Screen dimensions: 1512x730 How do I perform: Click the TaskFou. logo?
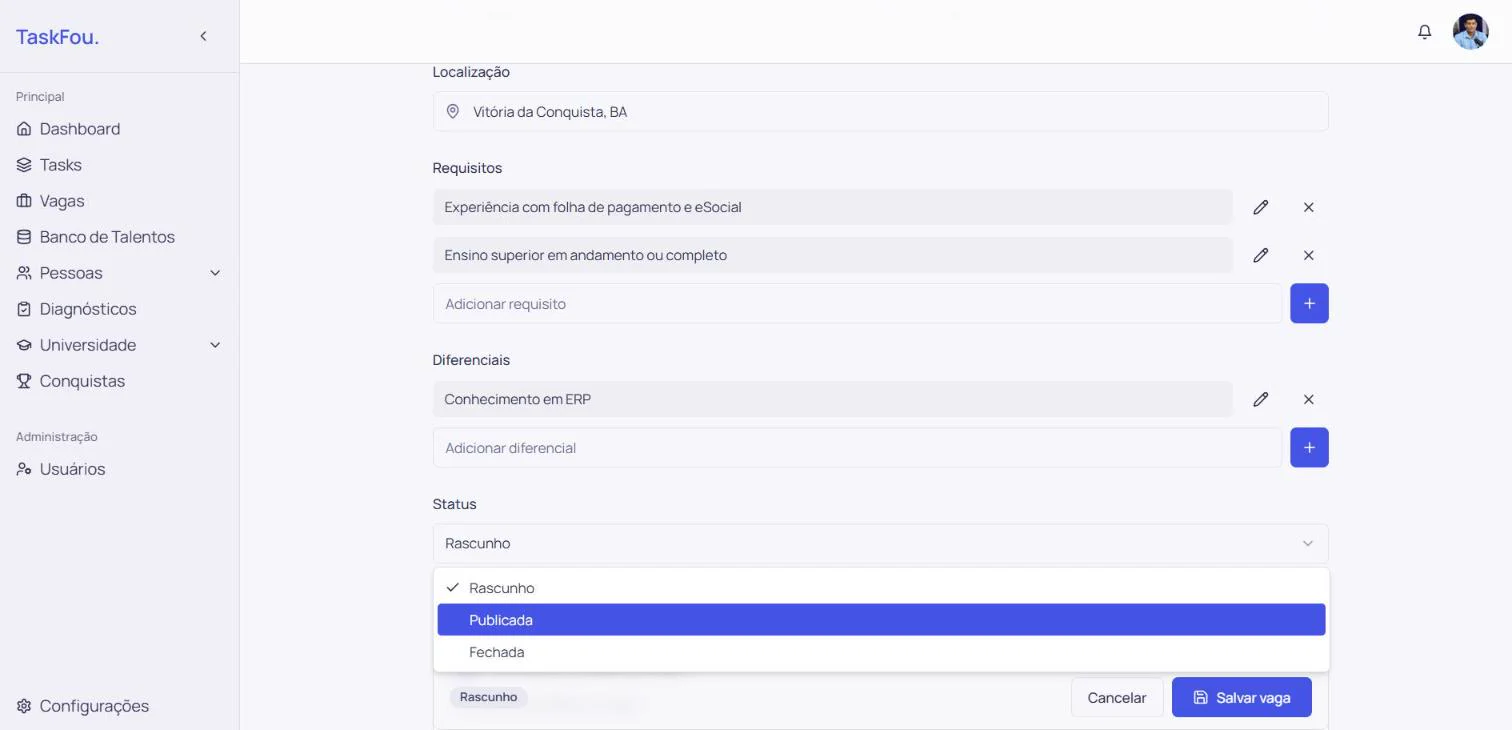[57, 37]
